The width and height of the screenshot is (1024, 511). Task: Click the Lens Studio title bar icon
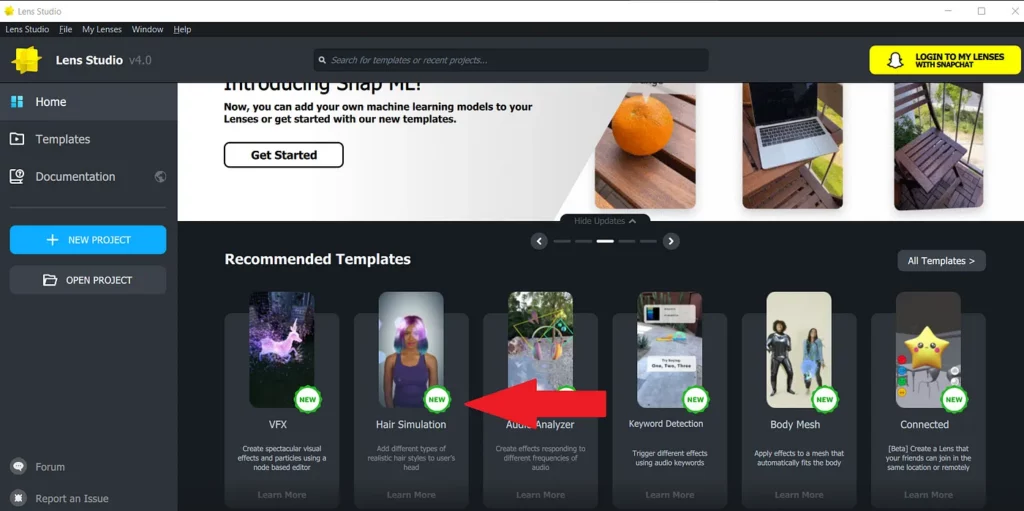coord(8,11)
